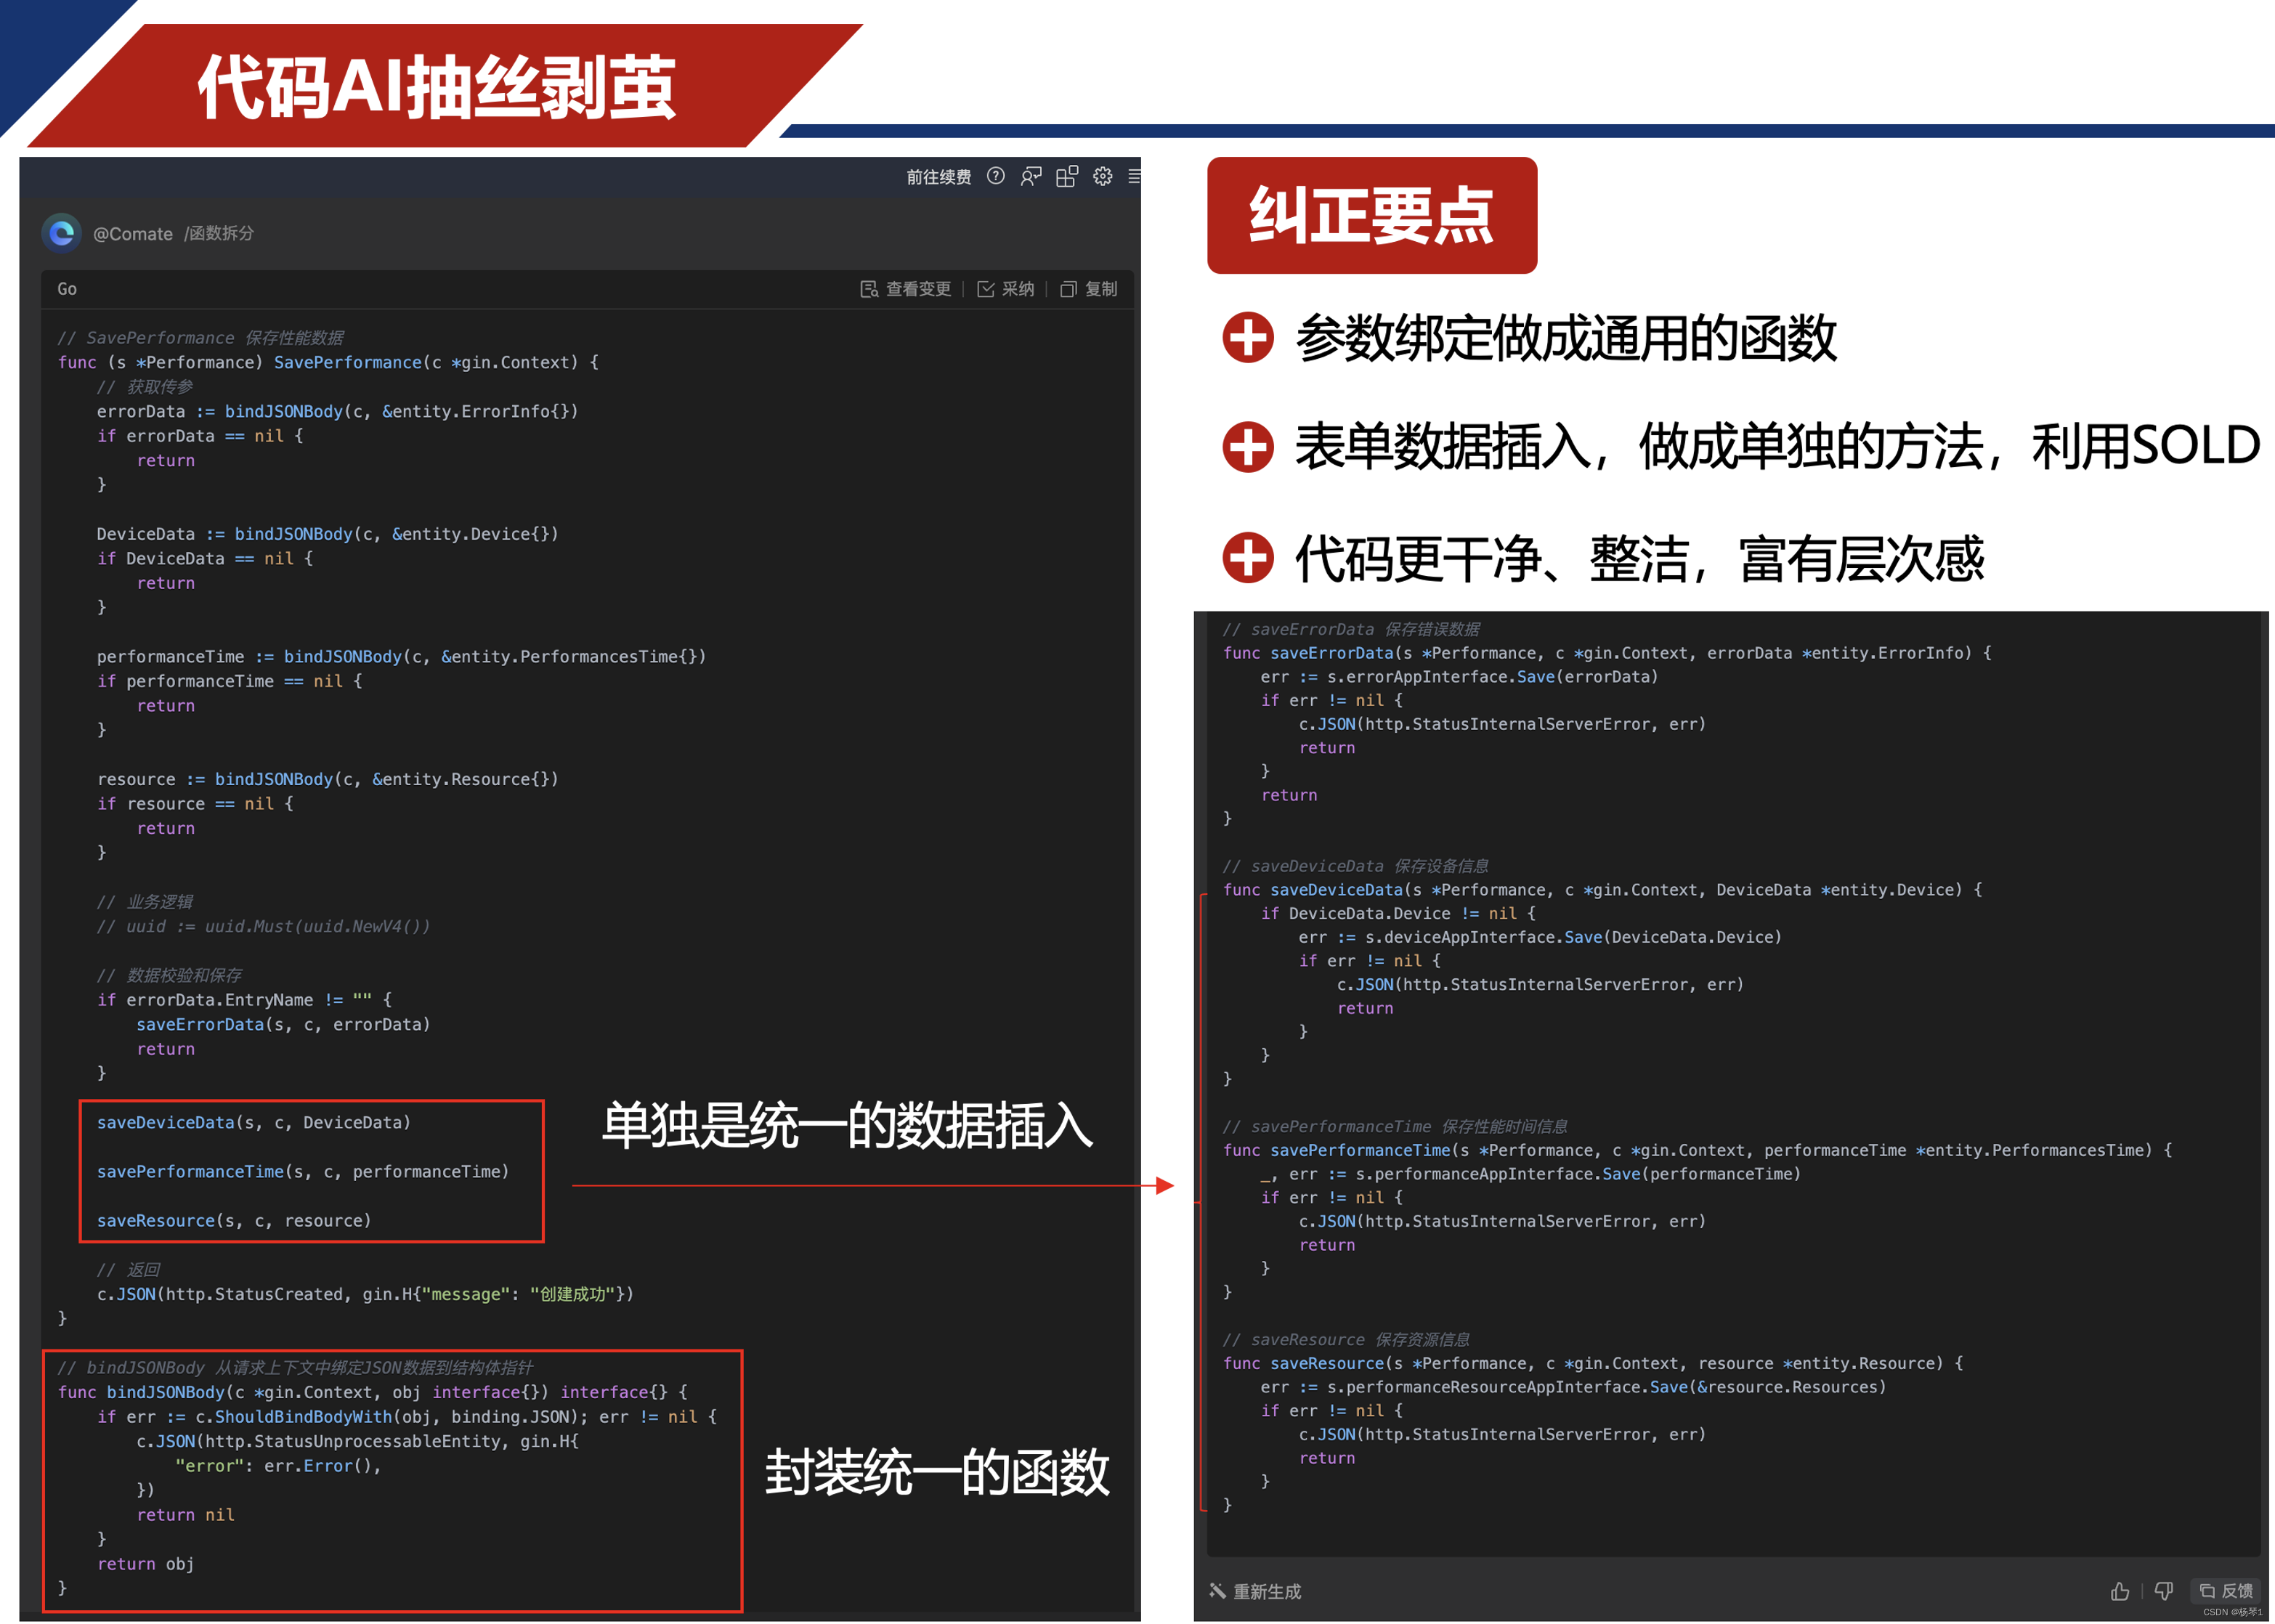The image size is (2275, 1624).
Task: Click the 前往续费 renewal link
Action: point(938,177)
